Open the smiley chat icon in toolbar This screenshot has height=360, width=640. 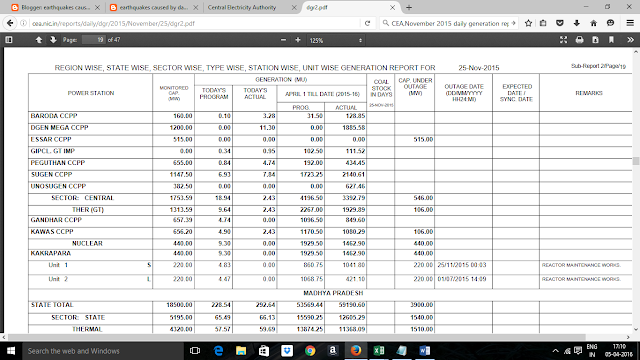[610, 23]
